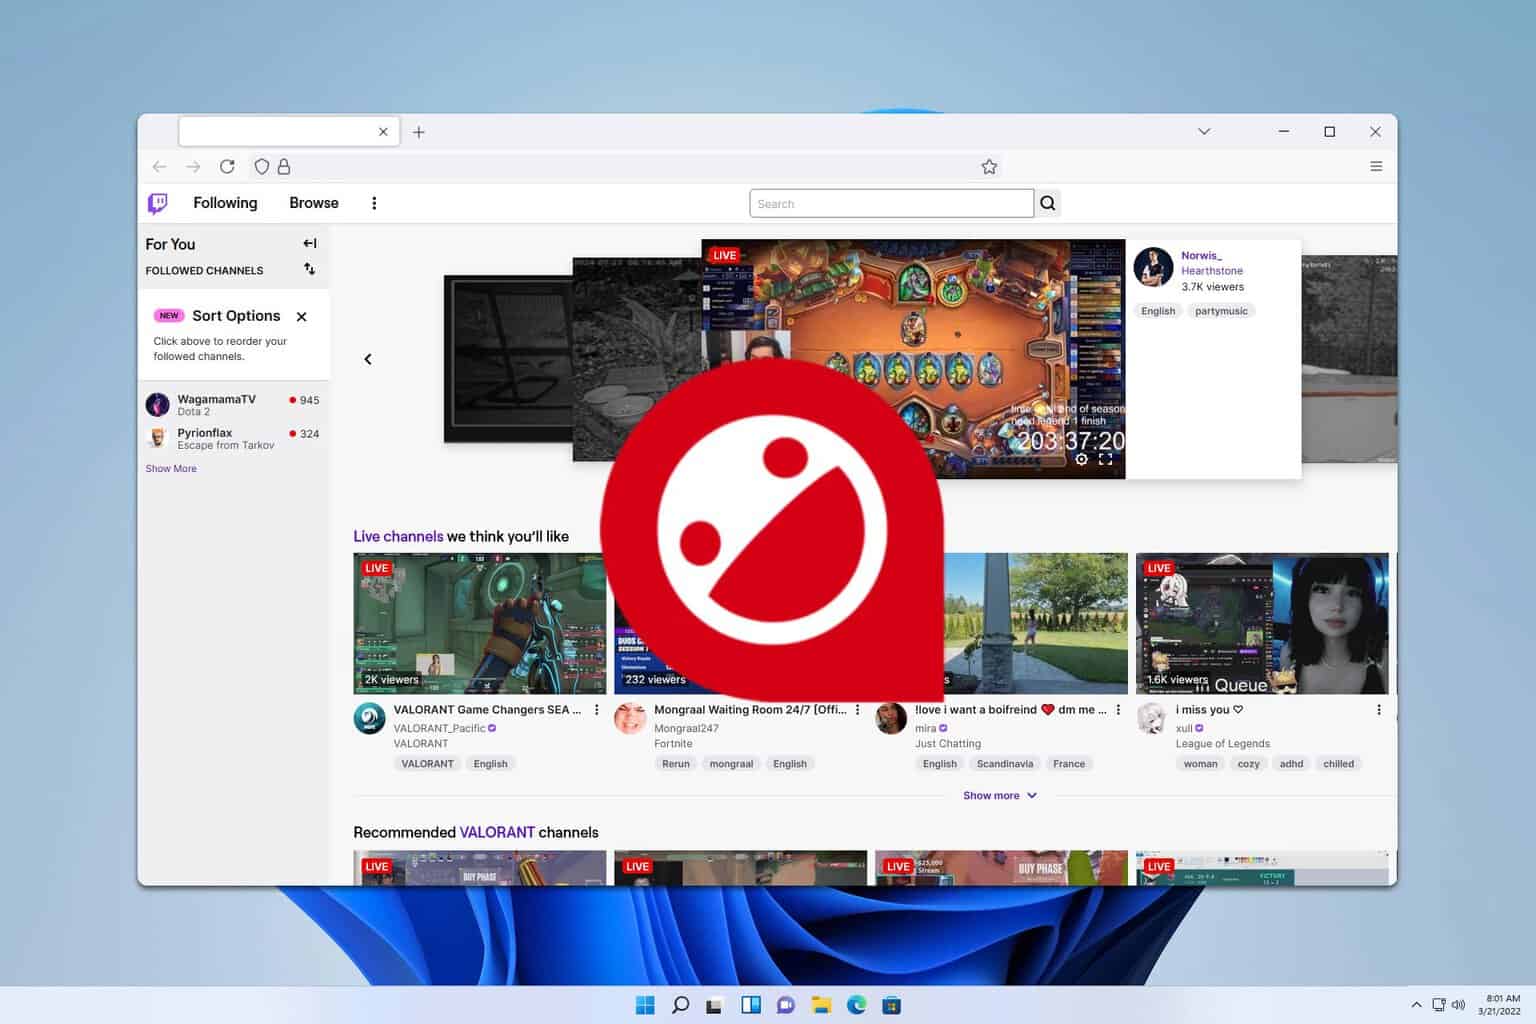The height and width of the screenshot is (1024, 1536).
Task: Click the VALORANT link in Recommended heading
Action: tap(497, 832)
